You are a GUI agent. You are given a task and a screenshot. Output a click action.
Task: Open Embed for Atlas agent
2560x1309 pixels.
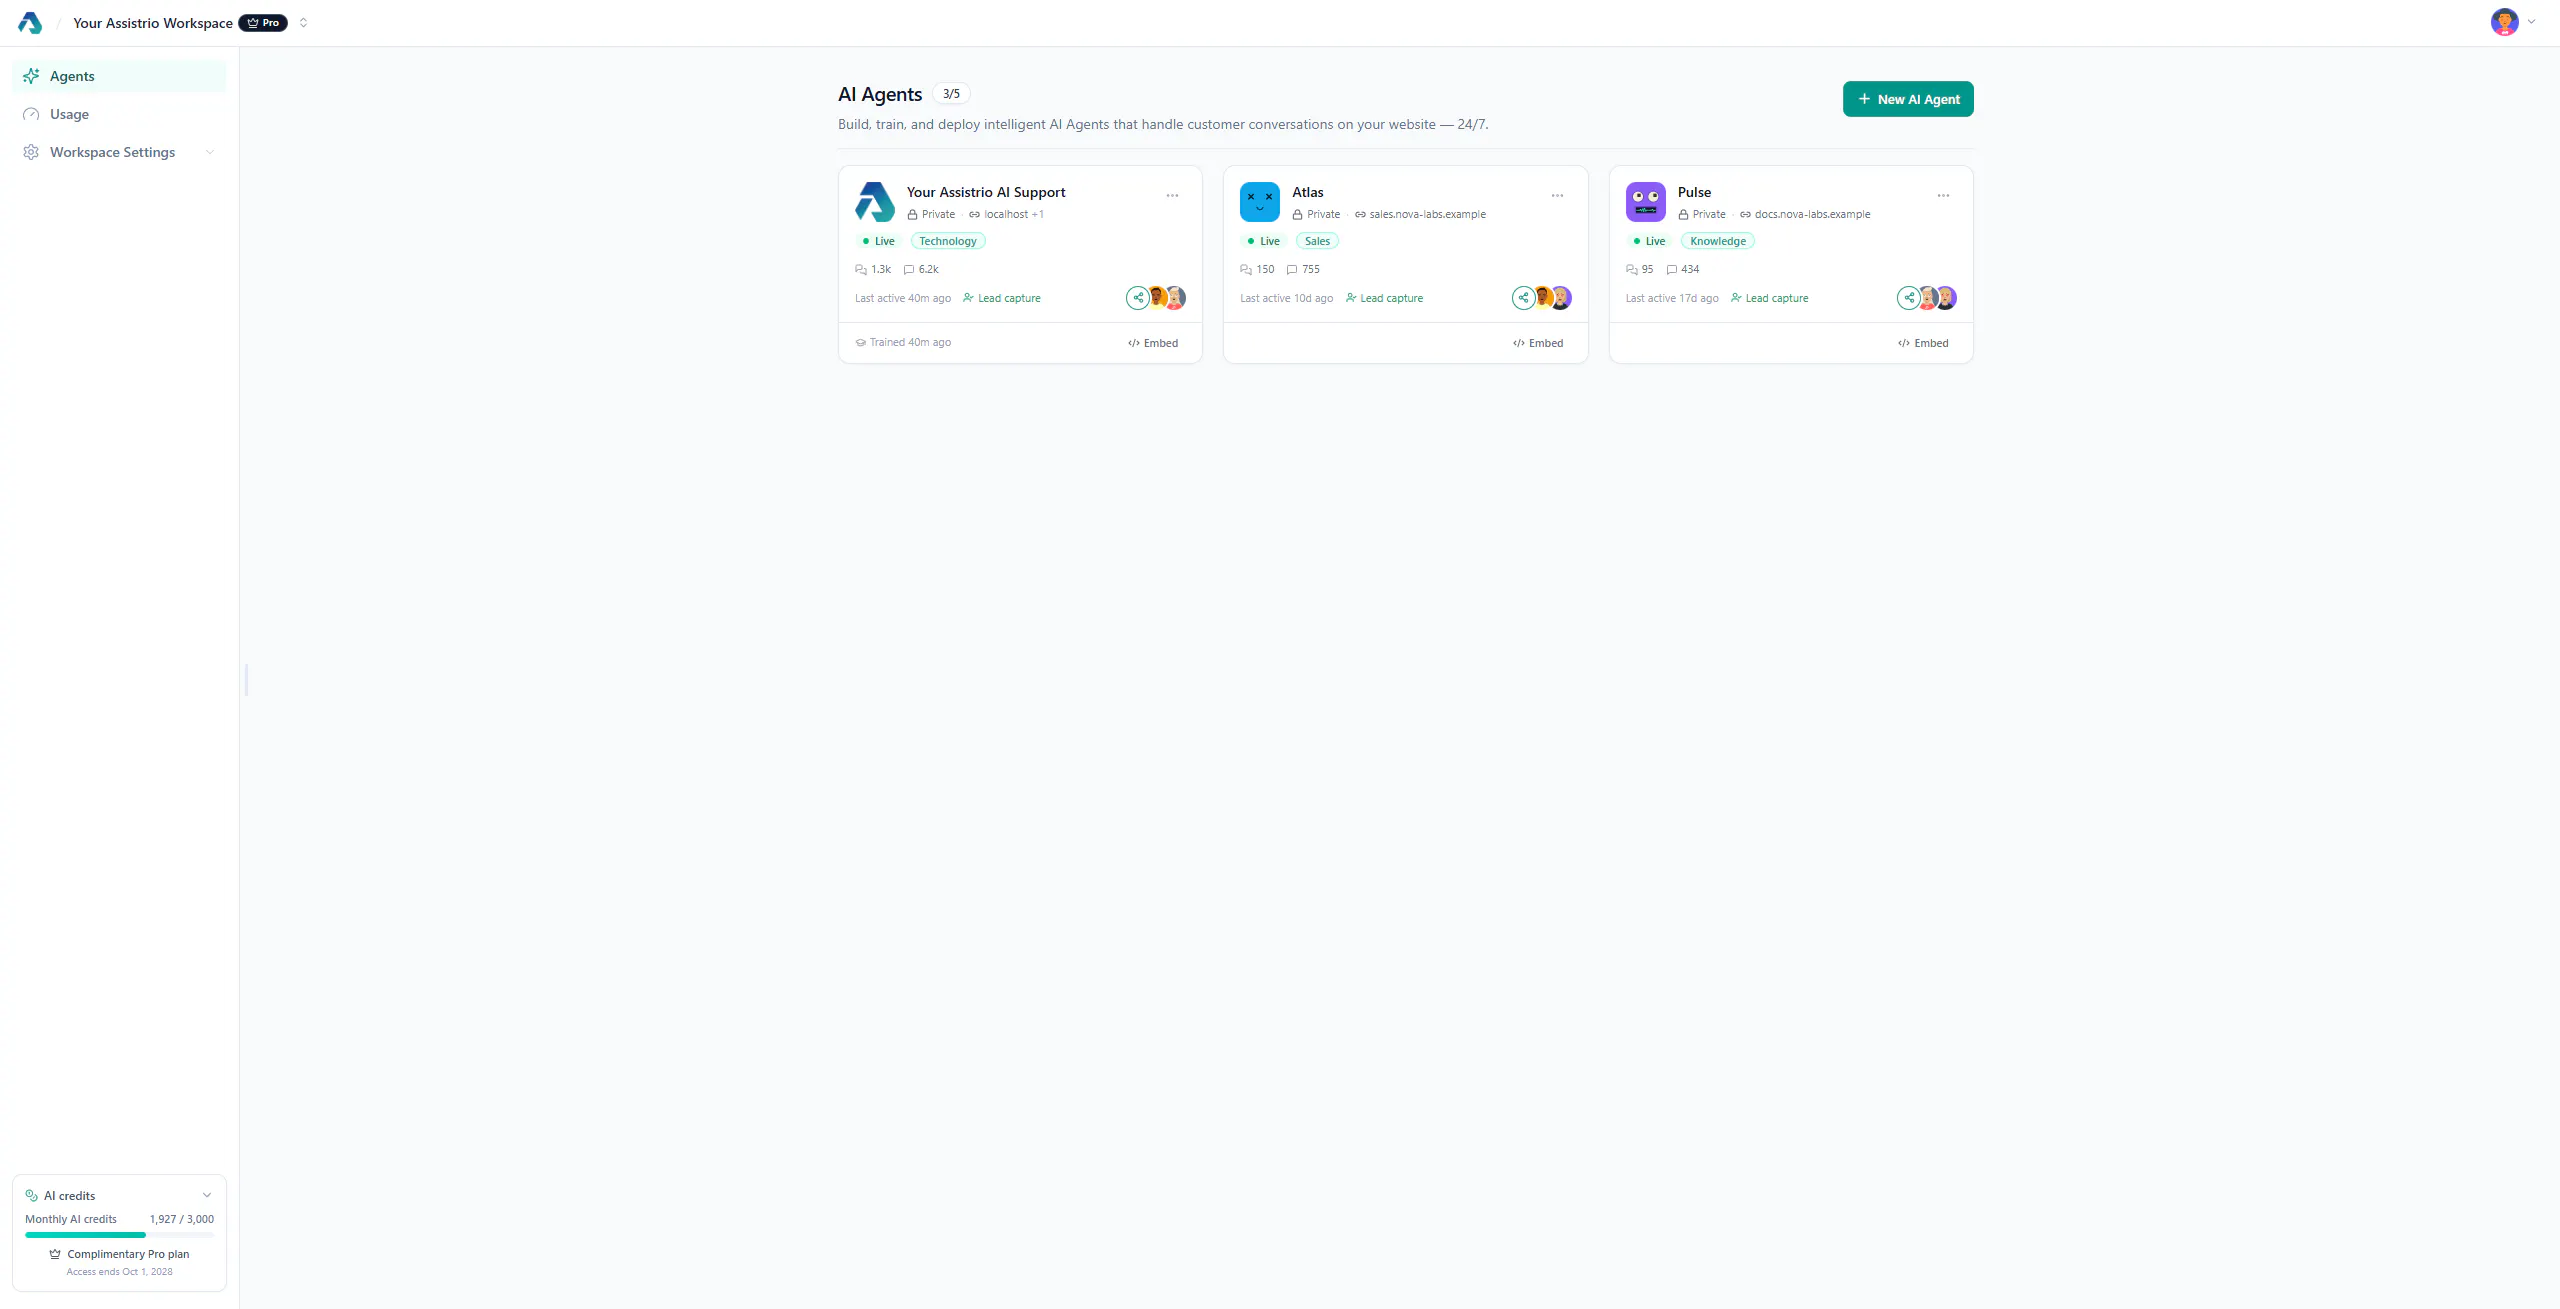[1538, 343]
